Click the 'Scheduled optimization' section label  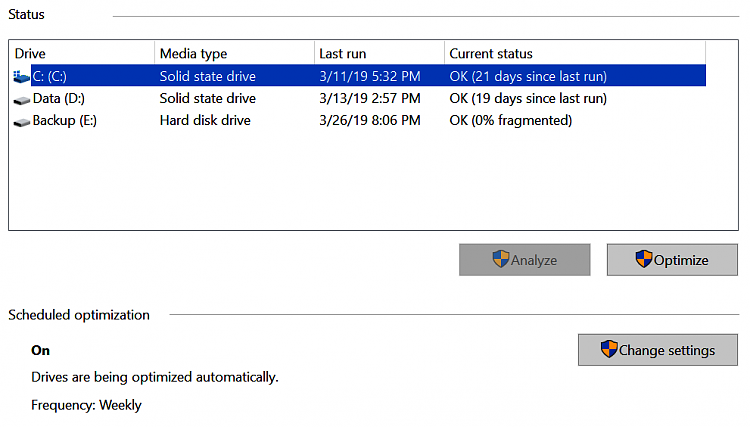79,315
